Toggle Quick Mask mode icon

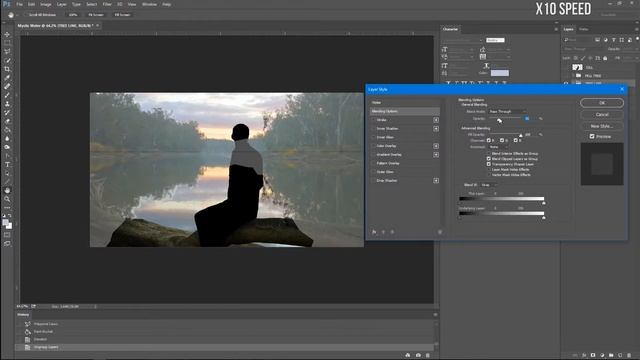[7, 235]
